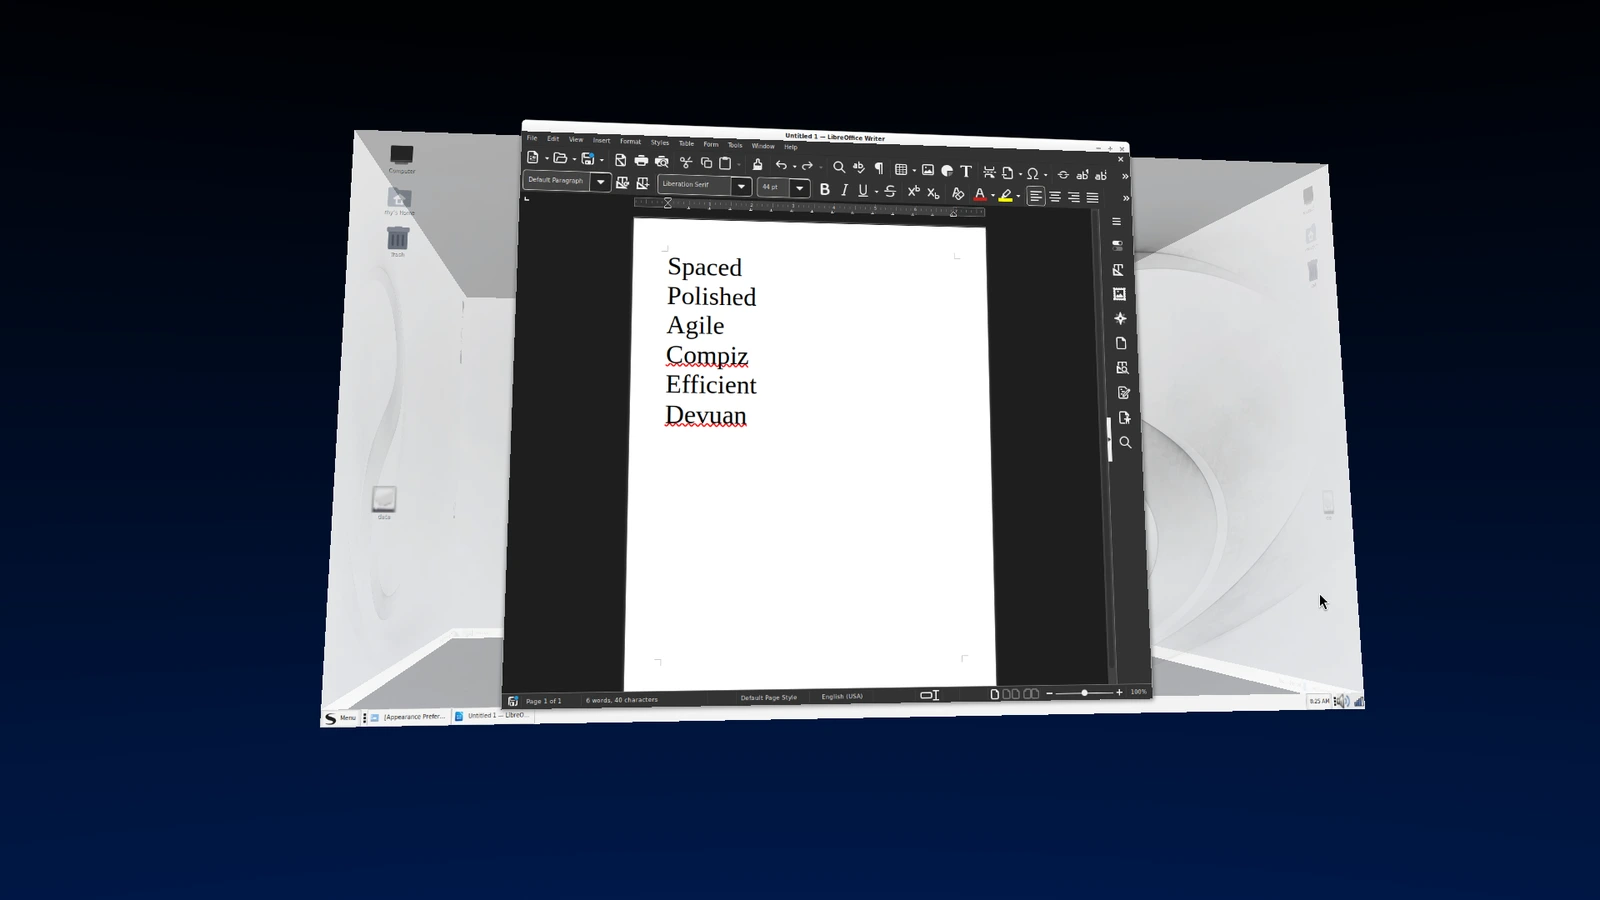Toggle Underline formatting
This screenshot has height=900, width=1600.
863,190
